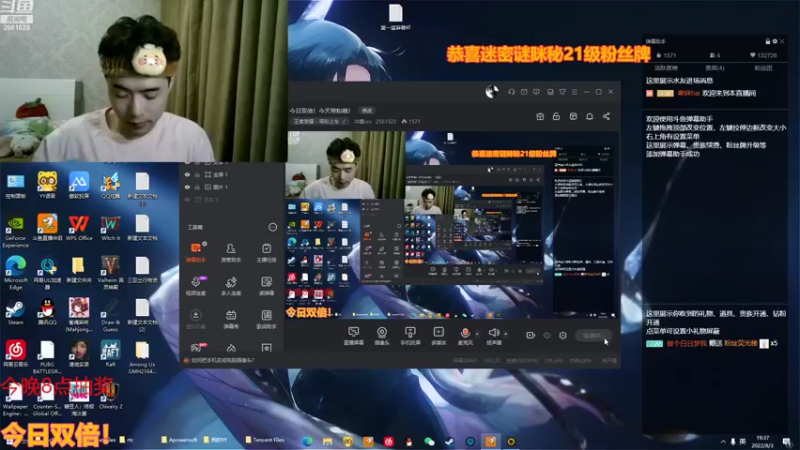Screen dimensions: 800x450
Task: Expand the toolbox with the round more button
Action: (272, 227)
